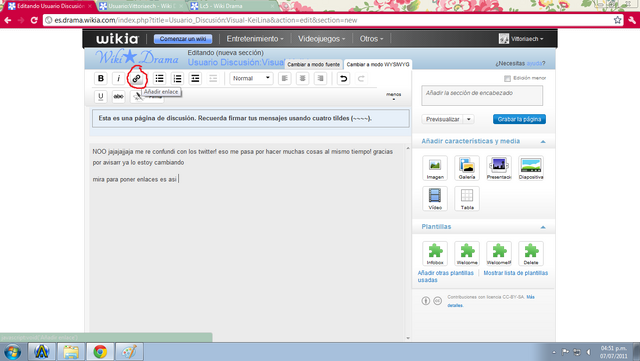Screen dimensions: 640x361
Task: Insert the Delete template
Action: coord(531,253)
